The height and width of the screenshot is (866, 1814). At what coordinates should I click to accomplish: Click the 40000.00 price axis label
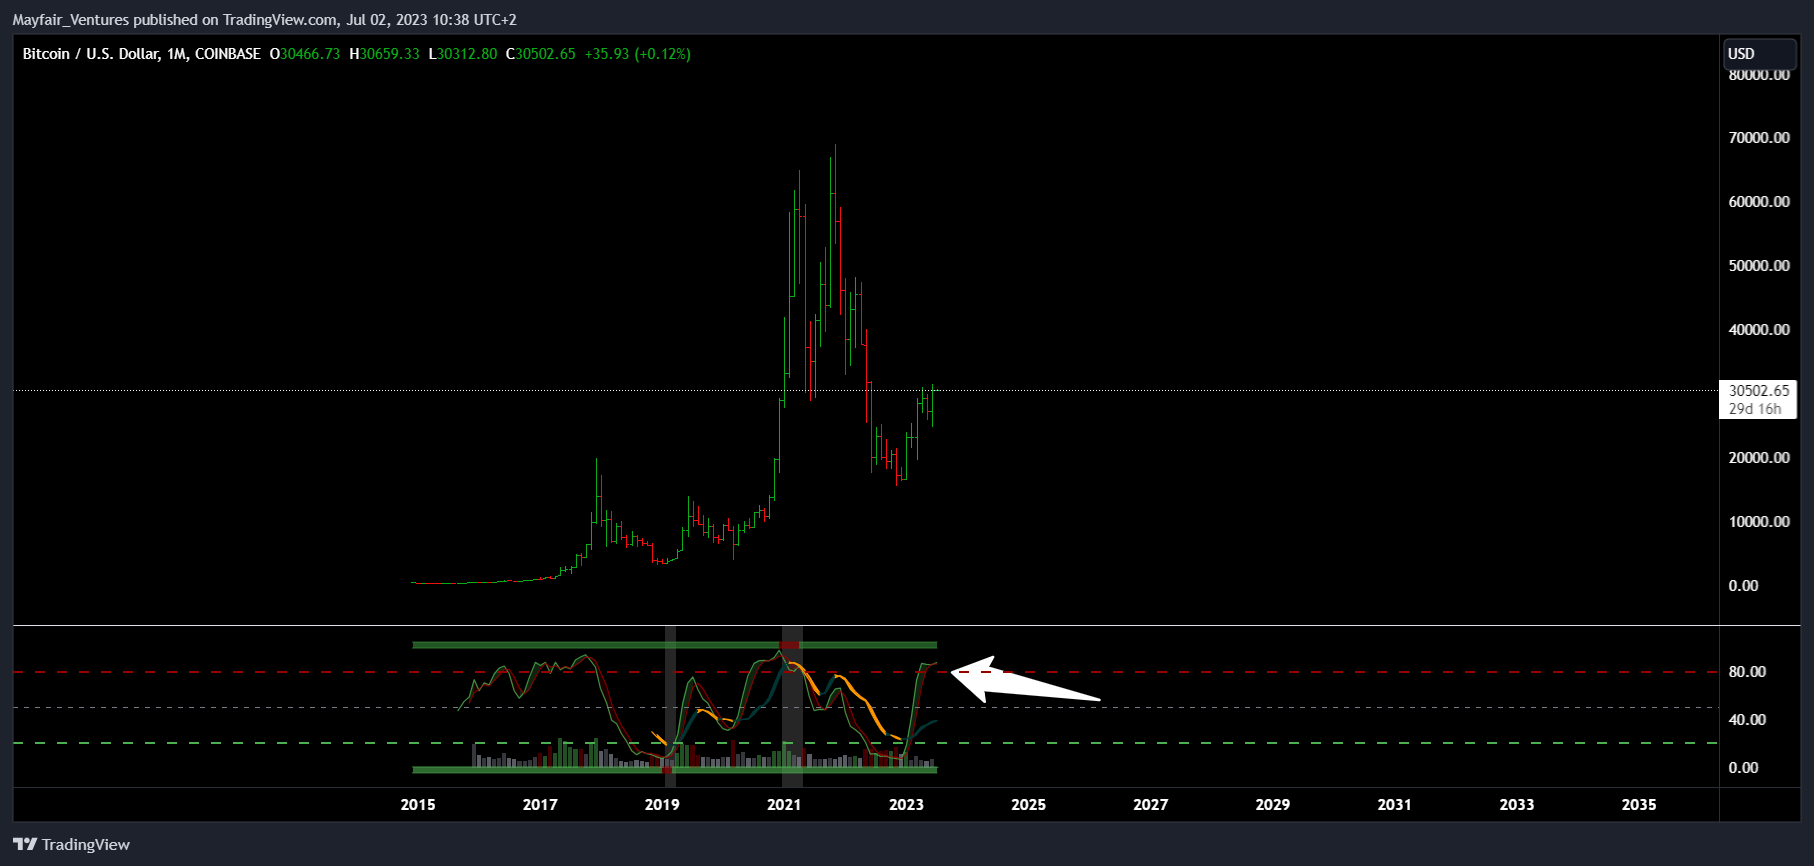tap(1759, 330)
